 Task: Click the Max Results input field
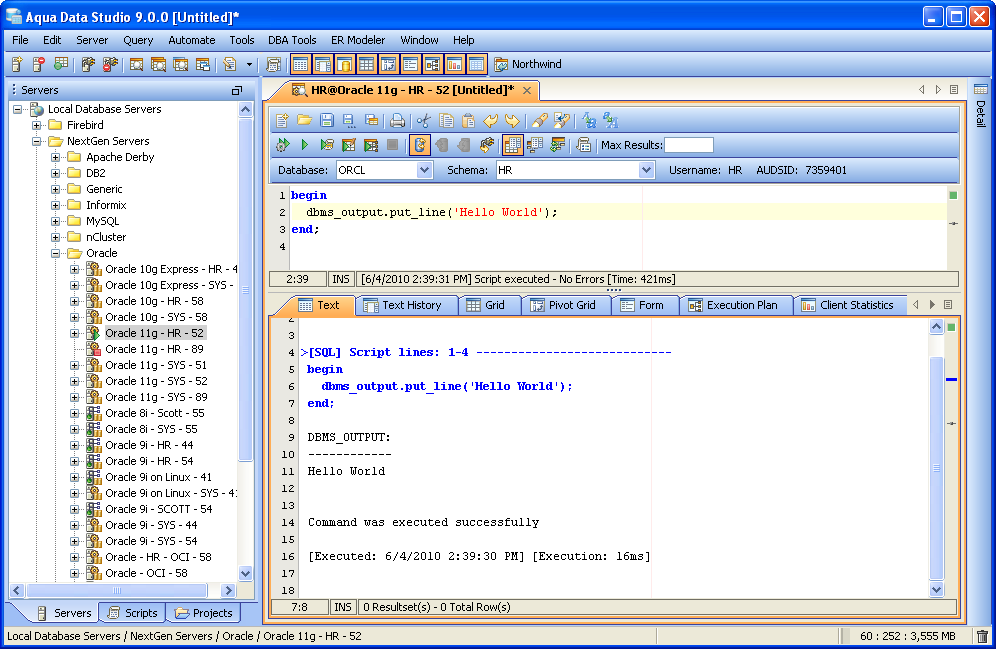point(689,145)
